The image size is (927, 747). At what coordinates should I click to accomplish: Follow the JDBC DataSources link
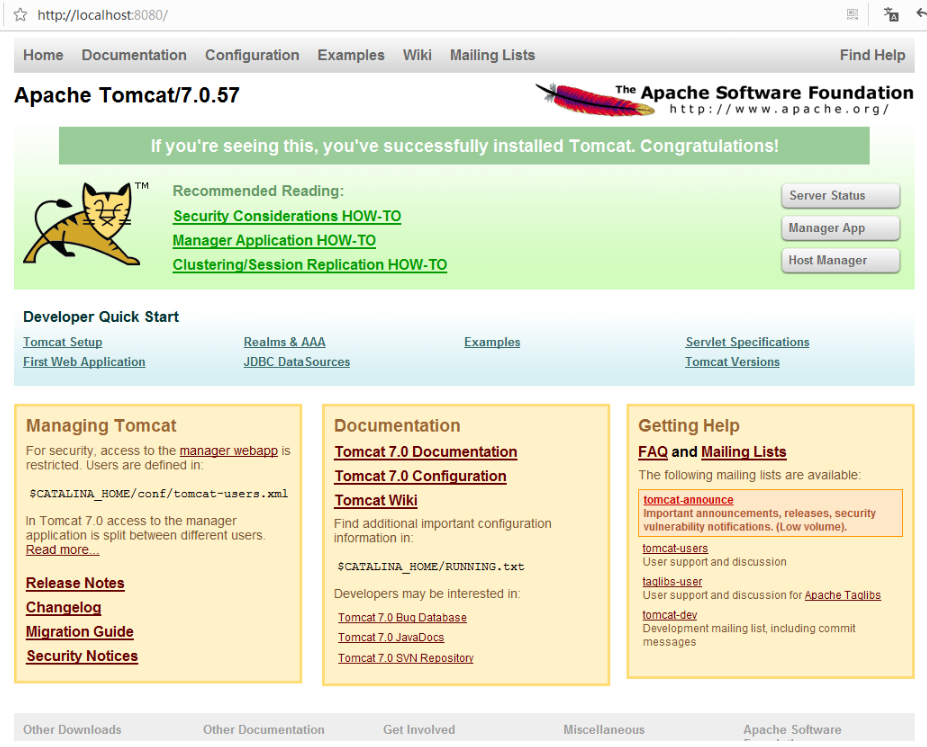tap(297, 362)
